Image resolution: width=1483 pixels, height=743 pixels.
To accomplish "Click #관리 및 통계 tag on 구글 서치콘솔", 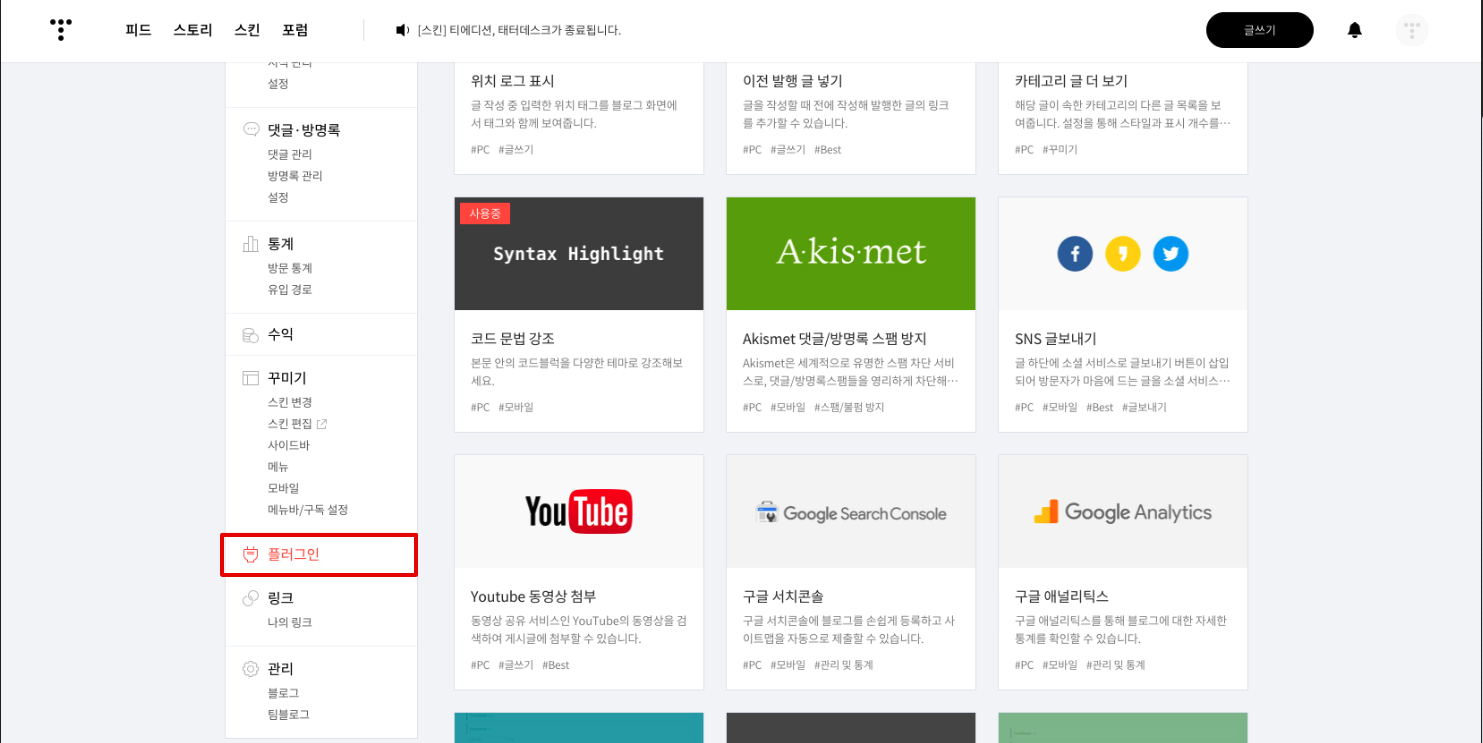I will click(844, 666).
